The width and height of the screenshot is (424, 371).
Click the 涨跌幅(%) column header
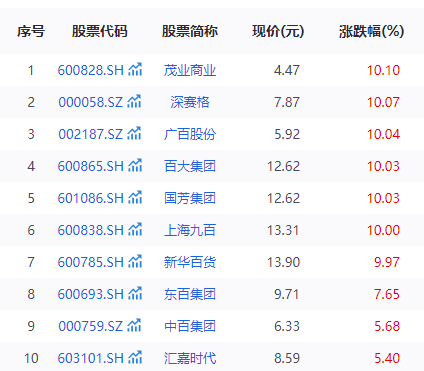[372, 31]
